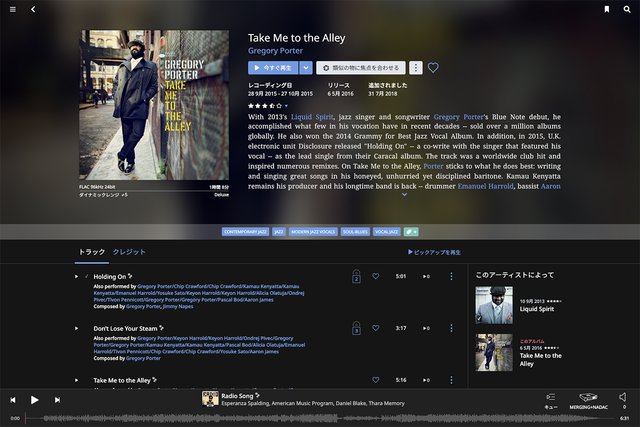640x427 pixels.
Task: Favorite Don't Lose Your Steam with its heart
Action: pos(376,328)
